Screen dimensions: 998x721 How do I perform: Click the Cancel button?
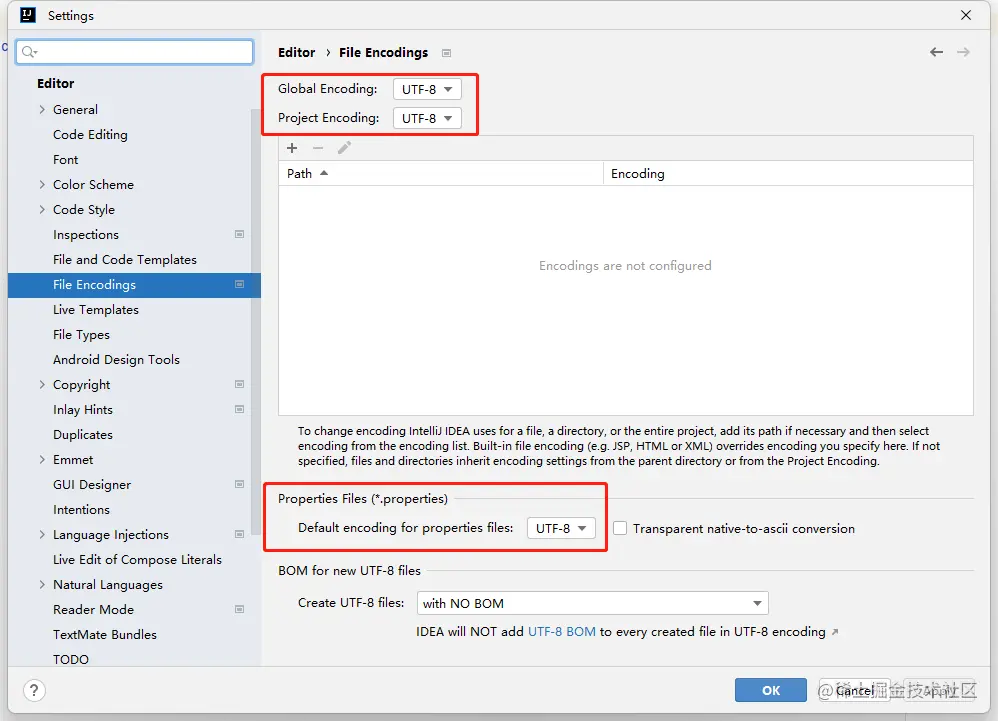click(854, 690)
